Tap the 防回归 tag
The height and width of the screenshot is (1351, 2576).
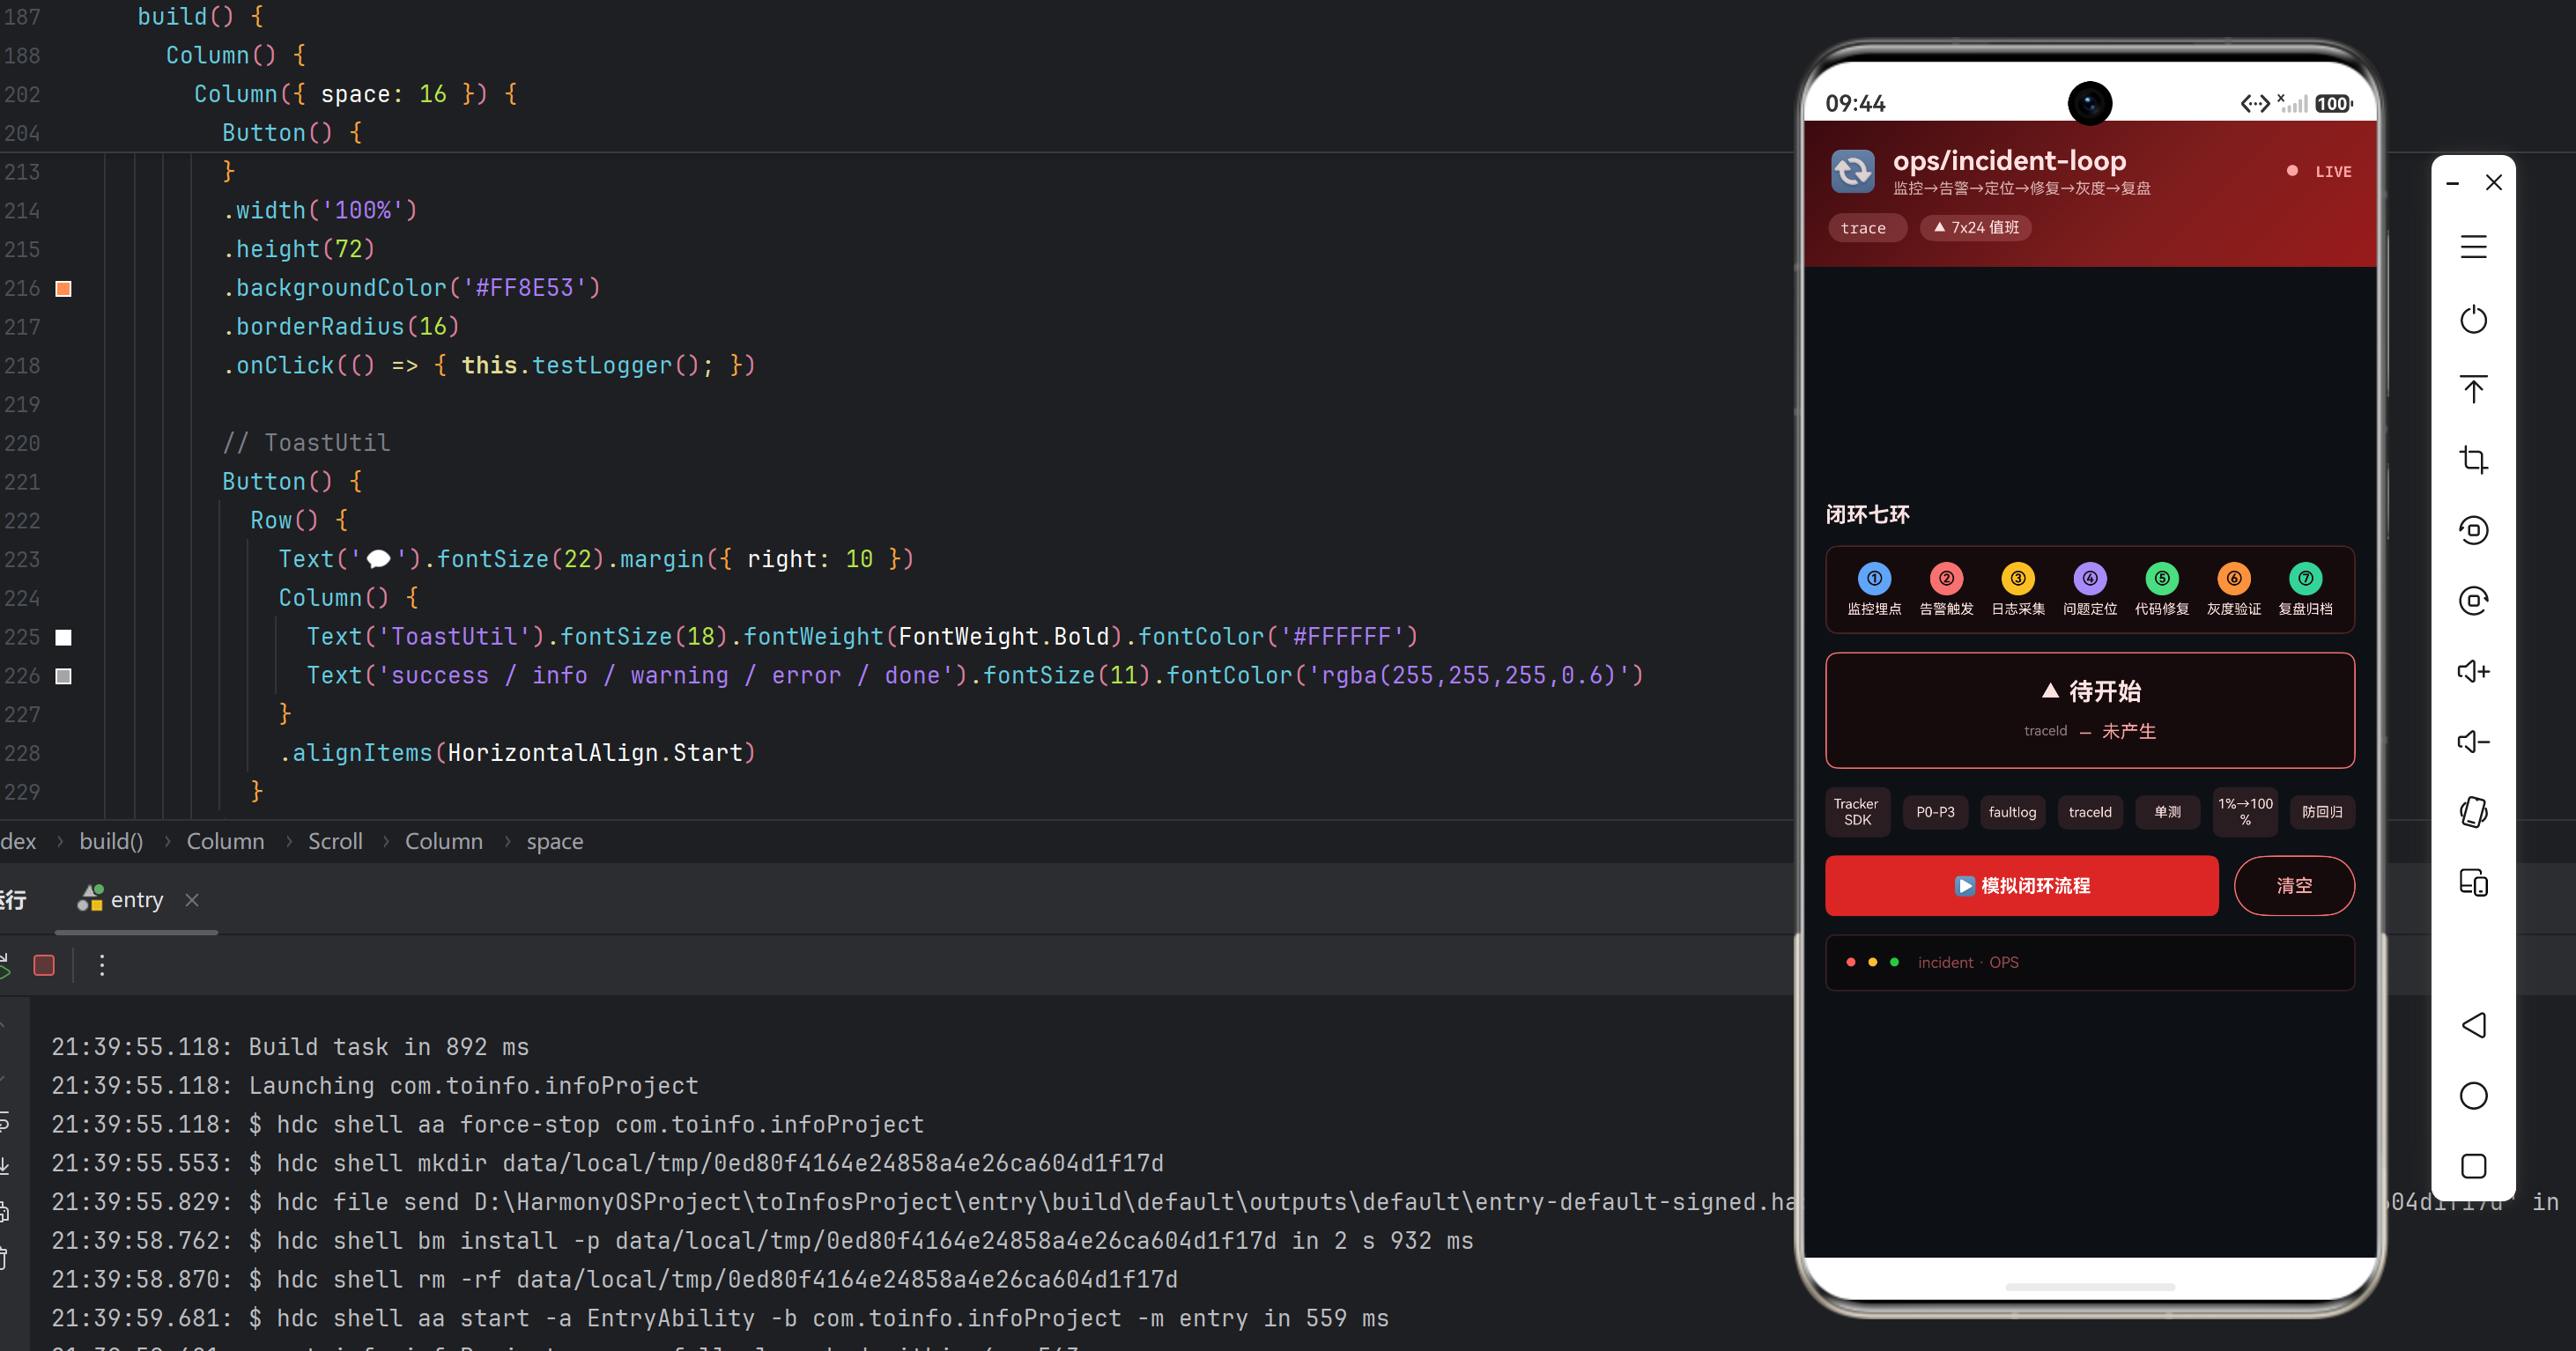[2322, 812]
